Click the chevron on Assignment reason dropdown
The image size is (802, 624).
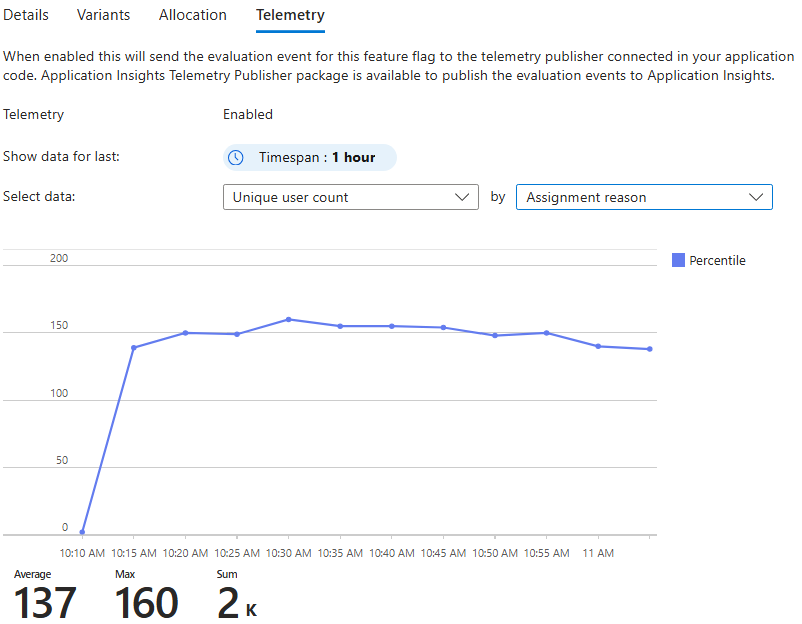coord(757,197)
